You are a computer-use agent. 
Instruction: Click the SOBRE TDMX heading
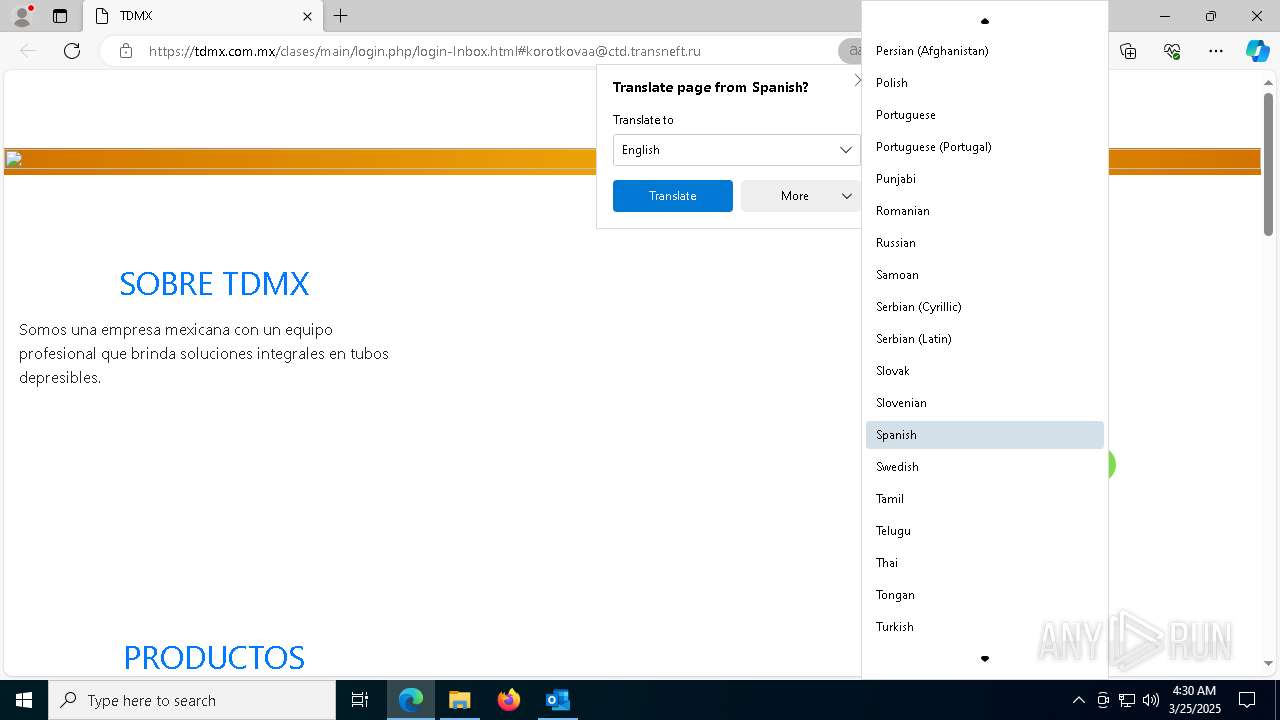(x=214, y=284)
